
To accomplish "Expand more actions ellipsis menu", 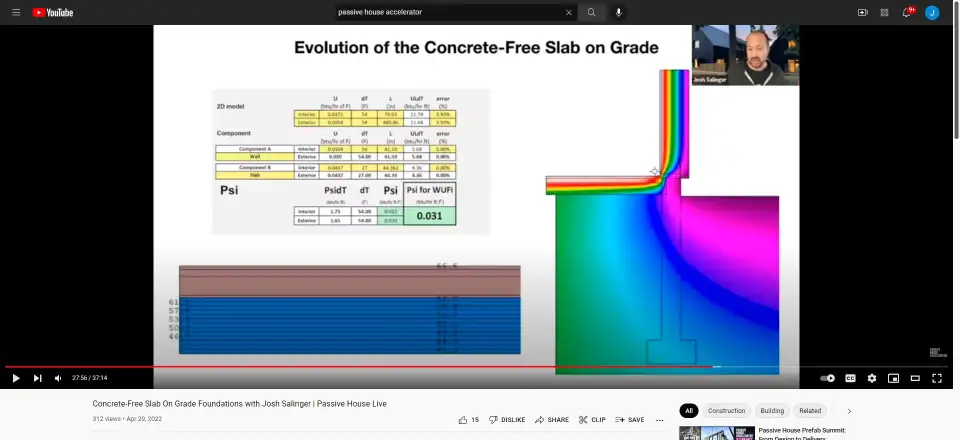I will click(x=661, y=420).
